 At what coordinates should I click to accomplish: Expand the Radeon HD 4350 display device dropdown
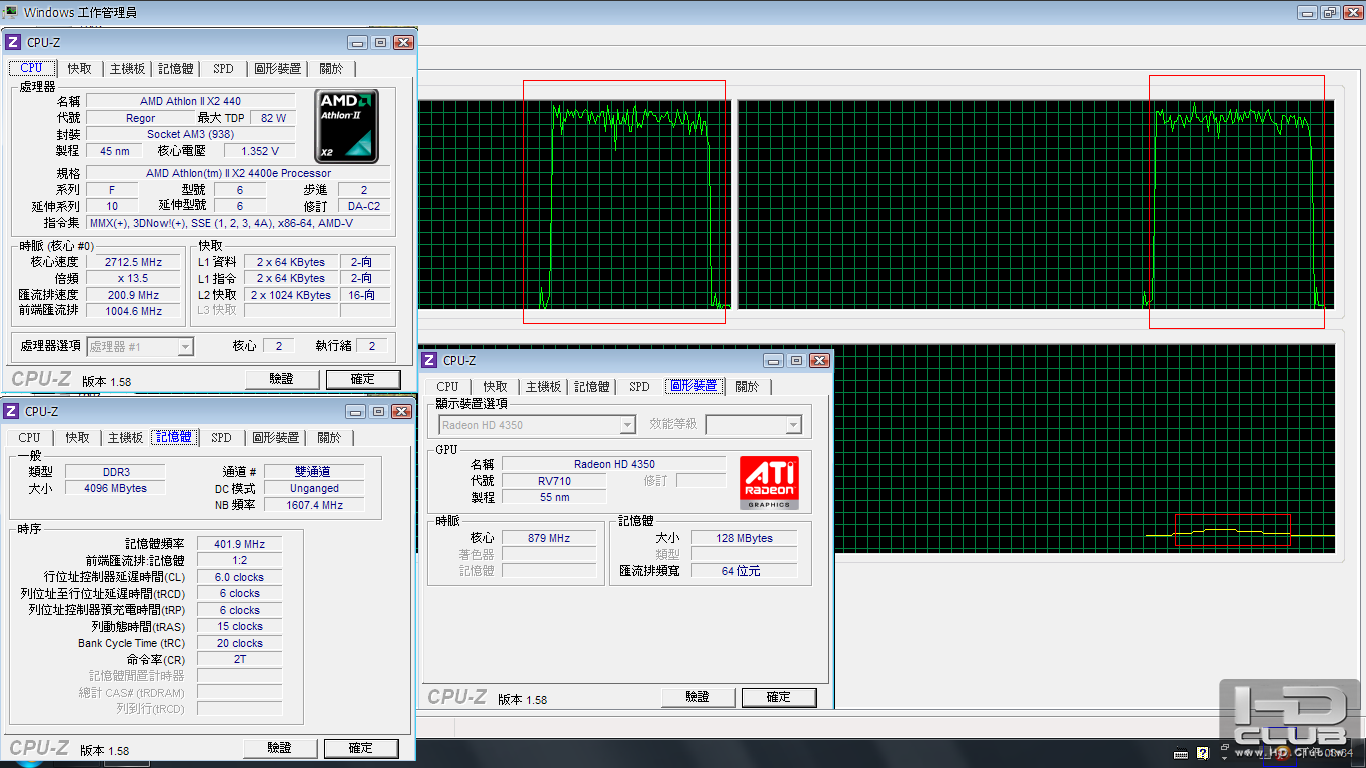tap(537, 425)
